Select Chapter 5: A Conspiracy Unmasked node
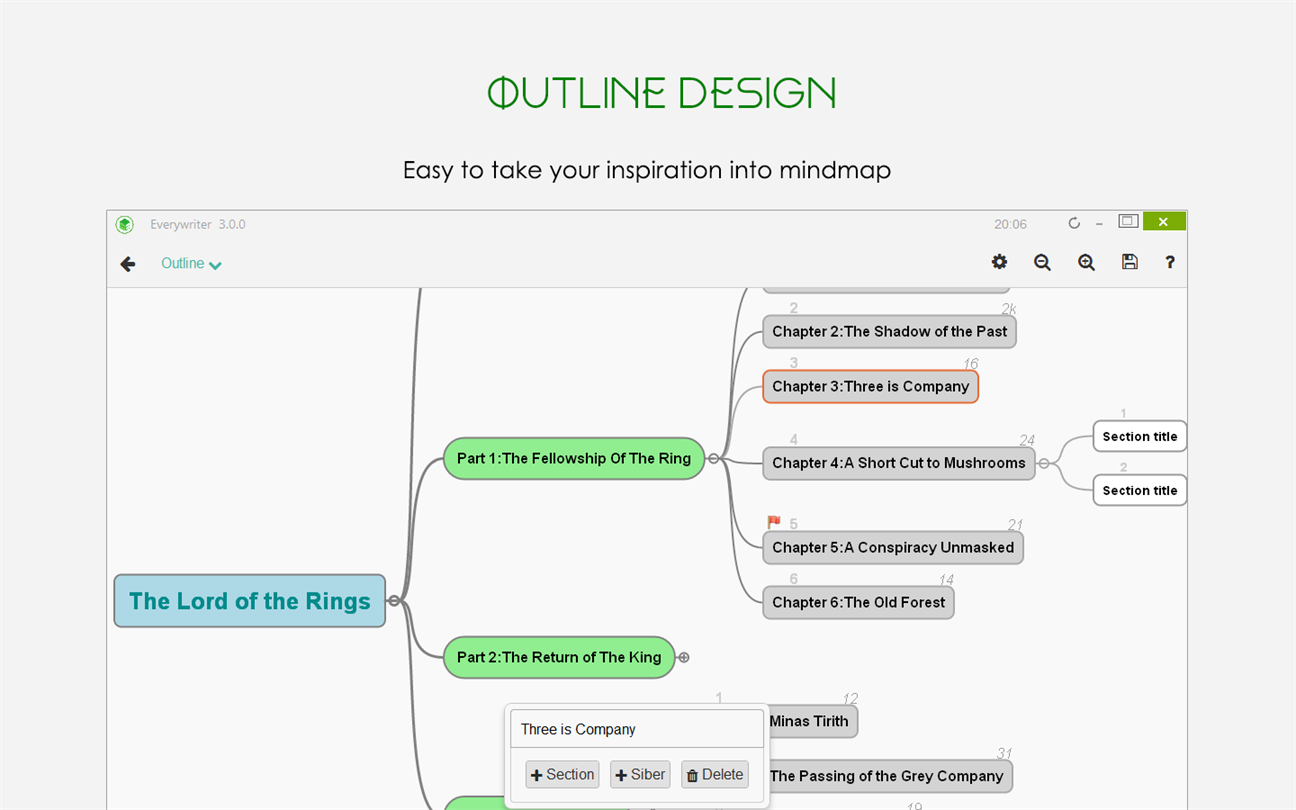 coord(893,547)
